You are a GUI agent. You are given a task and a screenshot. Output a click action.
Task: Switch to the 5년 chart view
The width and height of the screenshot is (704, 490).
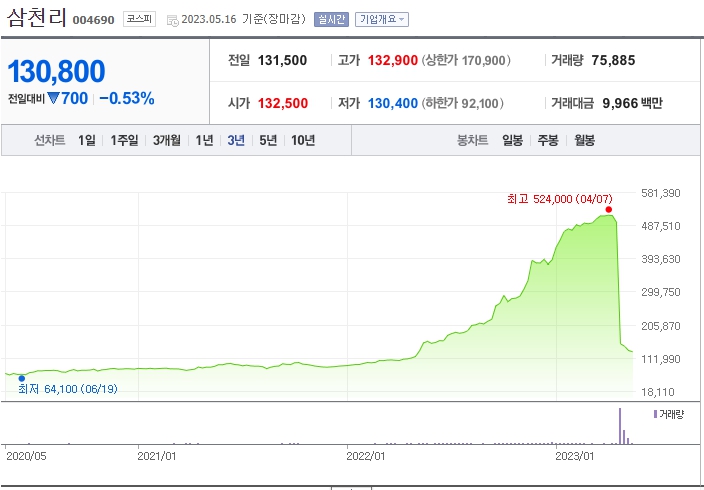point(268,140)
